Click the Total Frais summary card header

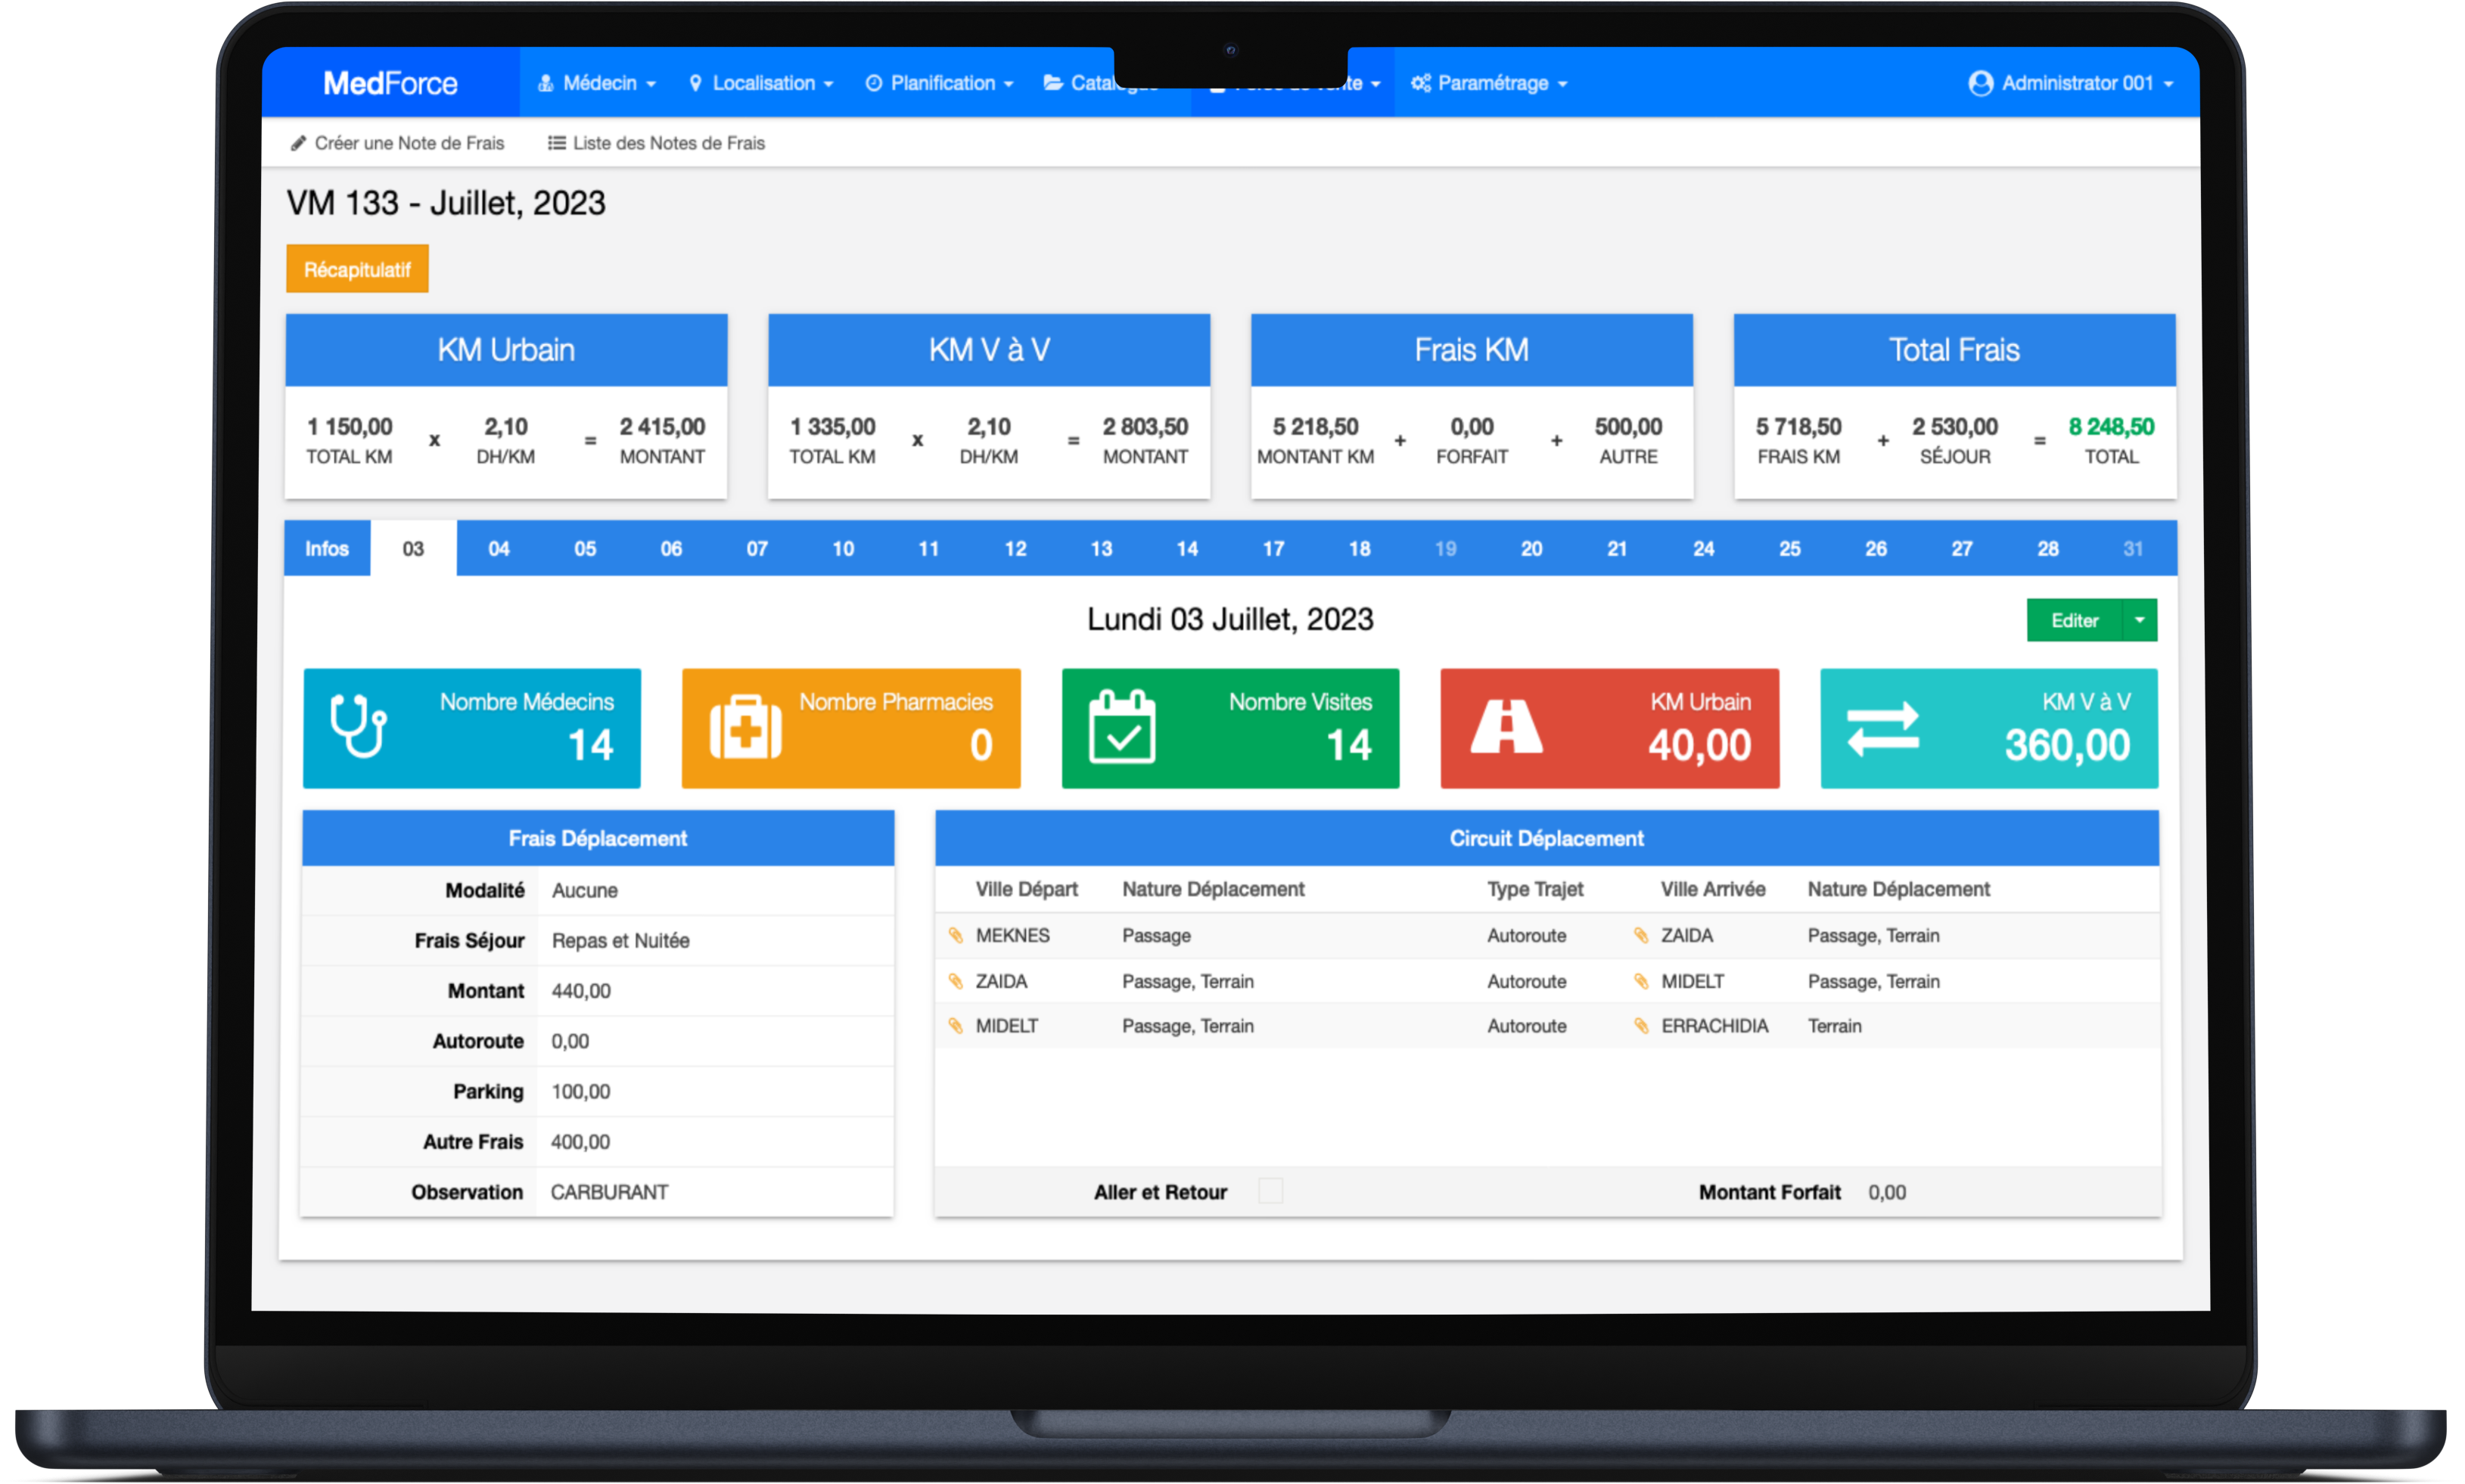1954,350
